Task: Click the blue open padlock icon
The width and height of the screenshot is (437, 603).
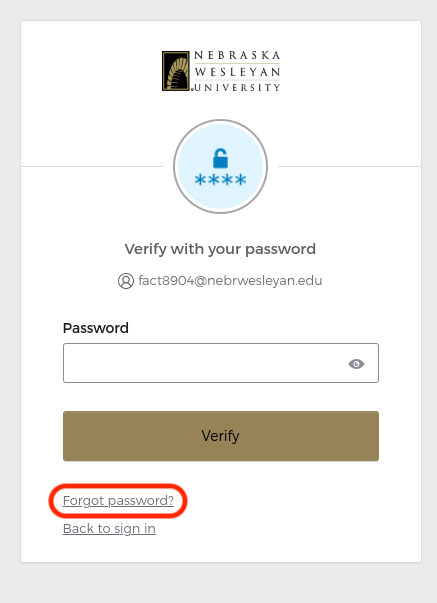Action: (220, 158)
